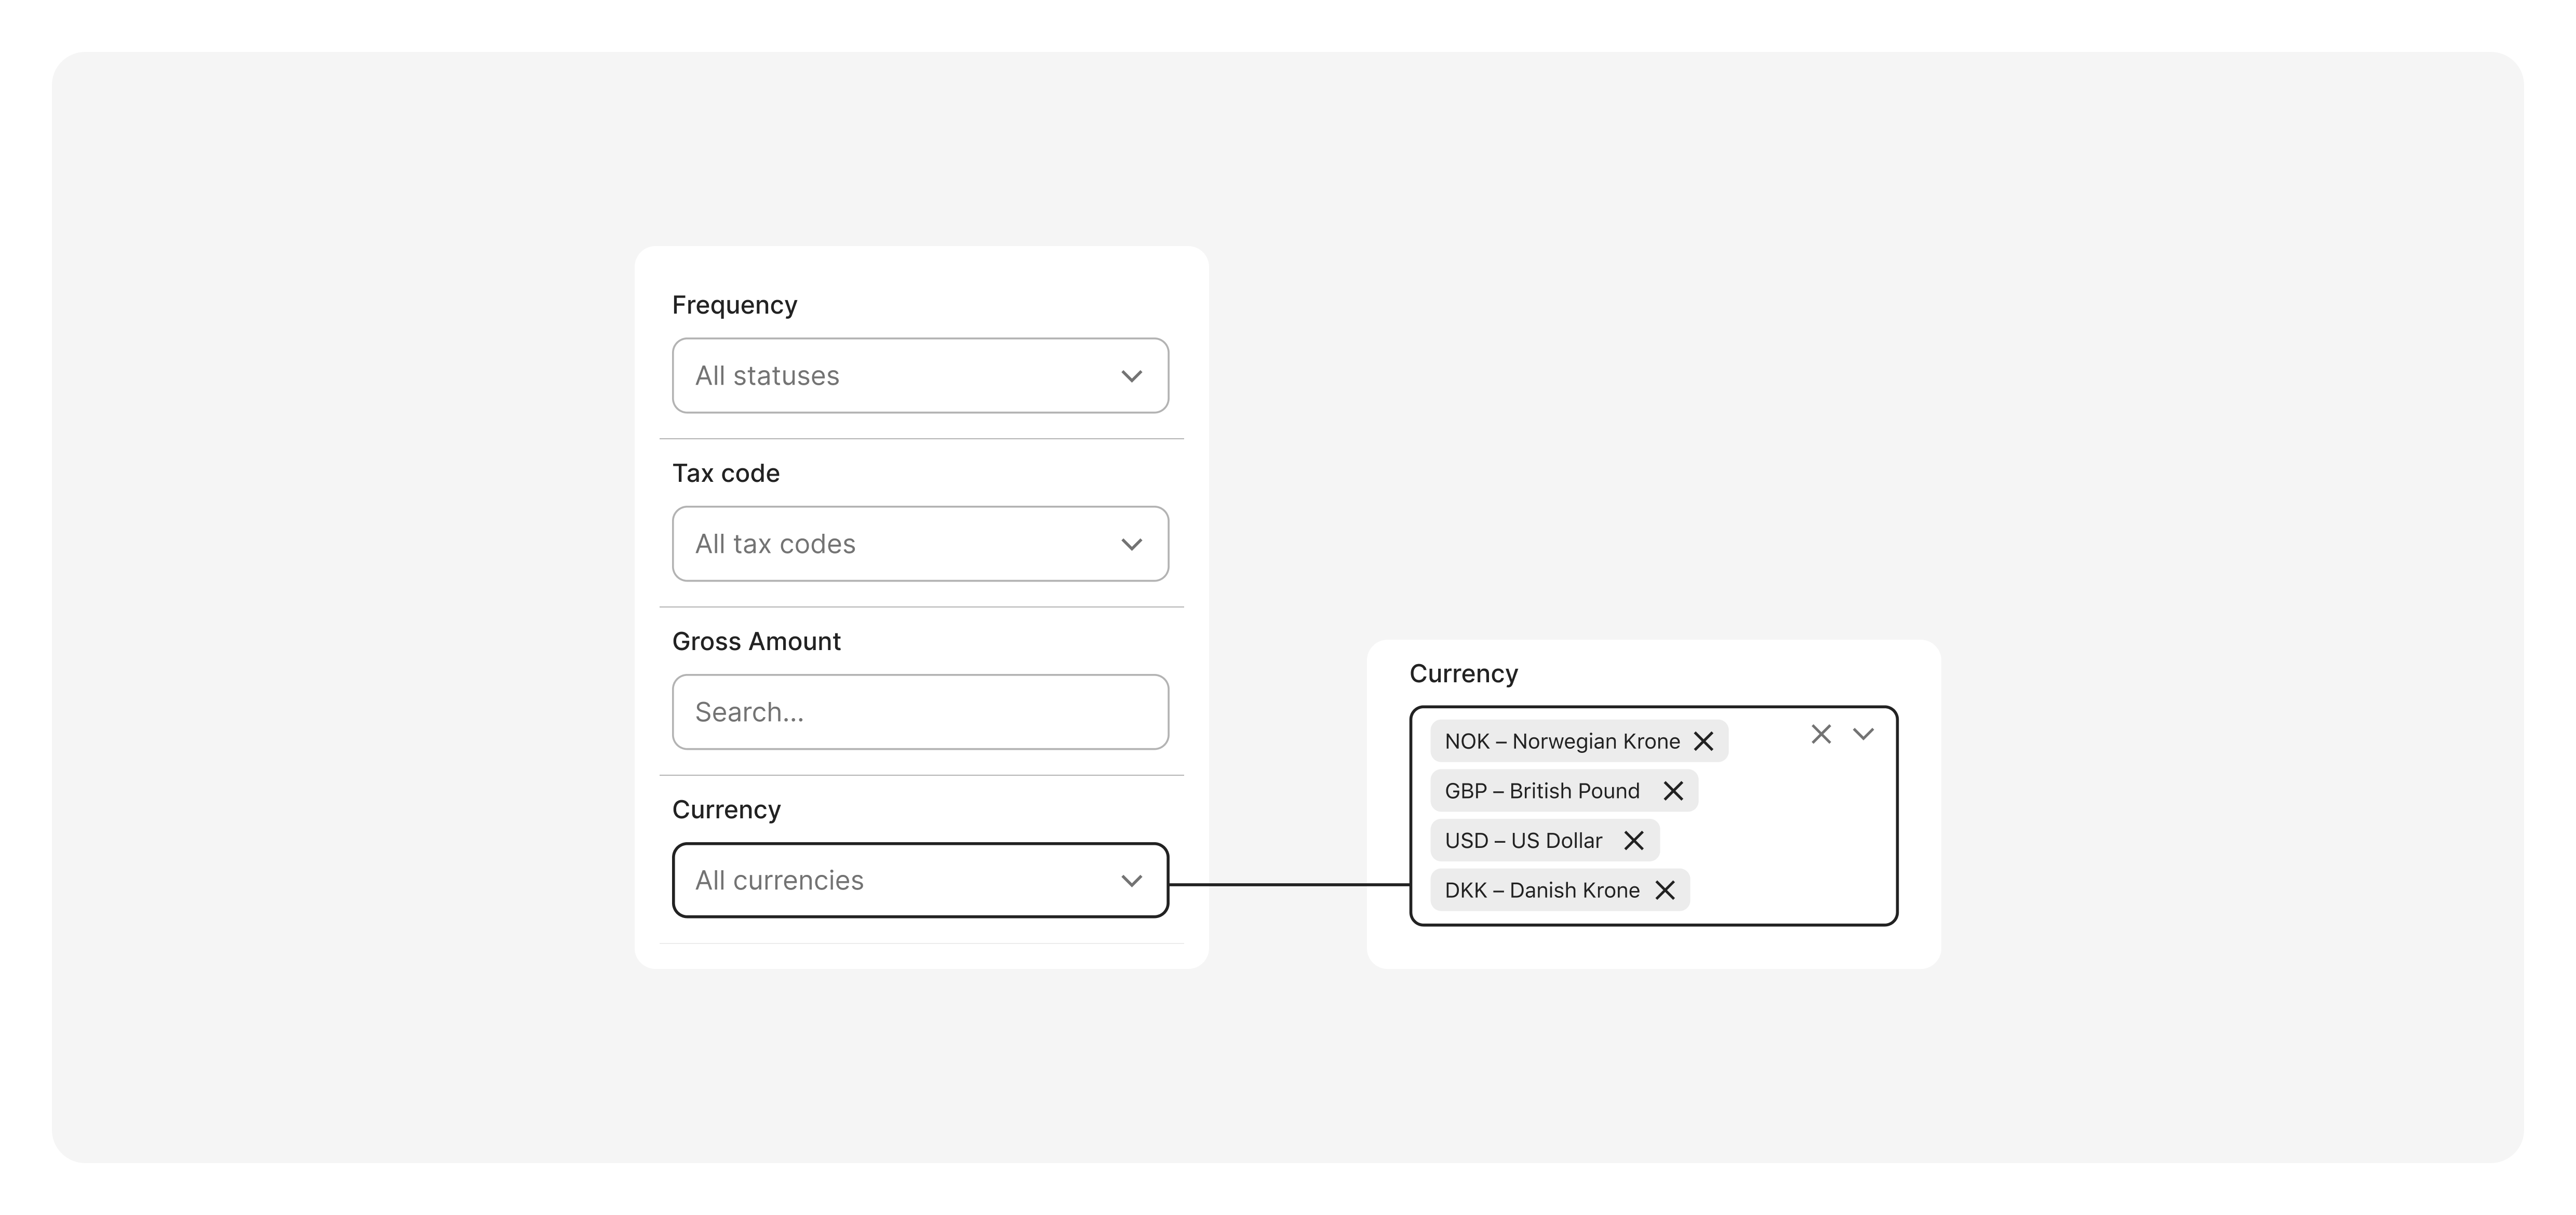This screenshot has width=2576, height=1215.
Task: Open the All statuses dropdown
Action: [920, 375]
